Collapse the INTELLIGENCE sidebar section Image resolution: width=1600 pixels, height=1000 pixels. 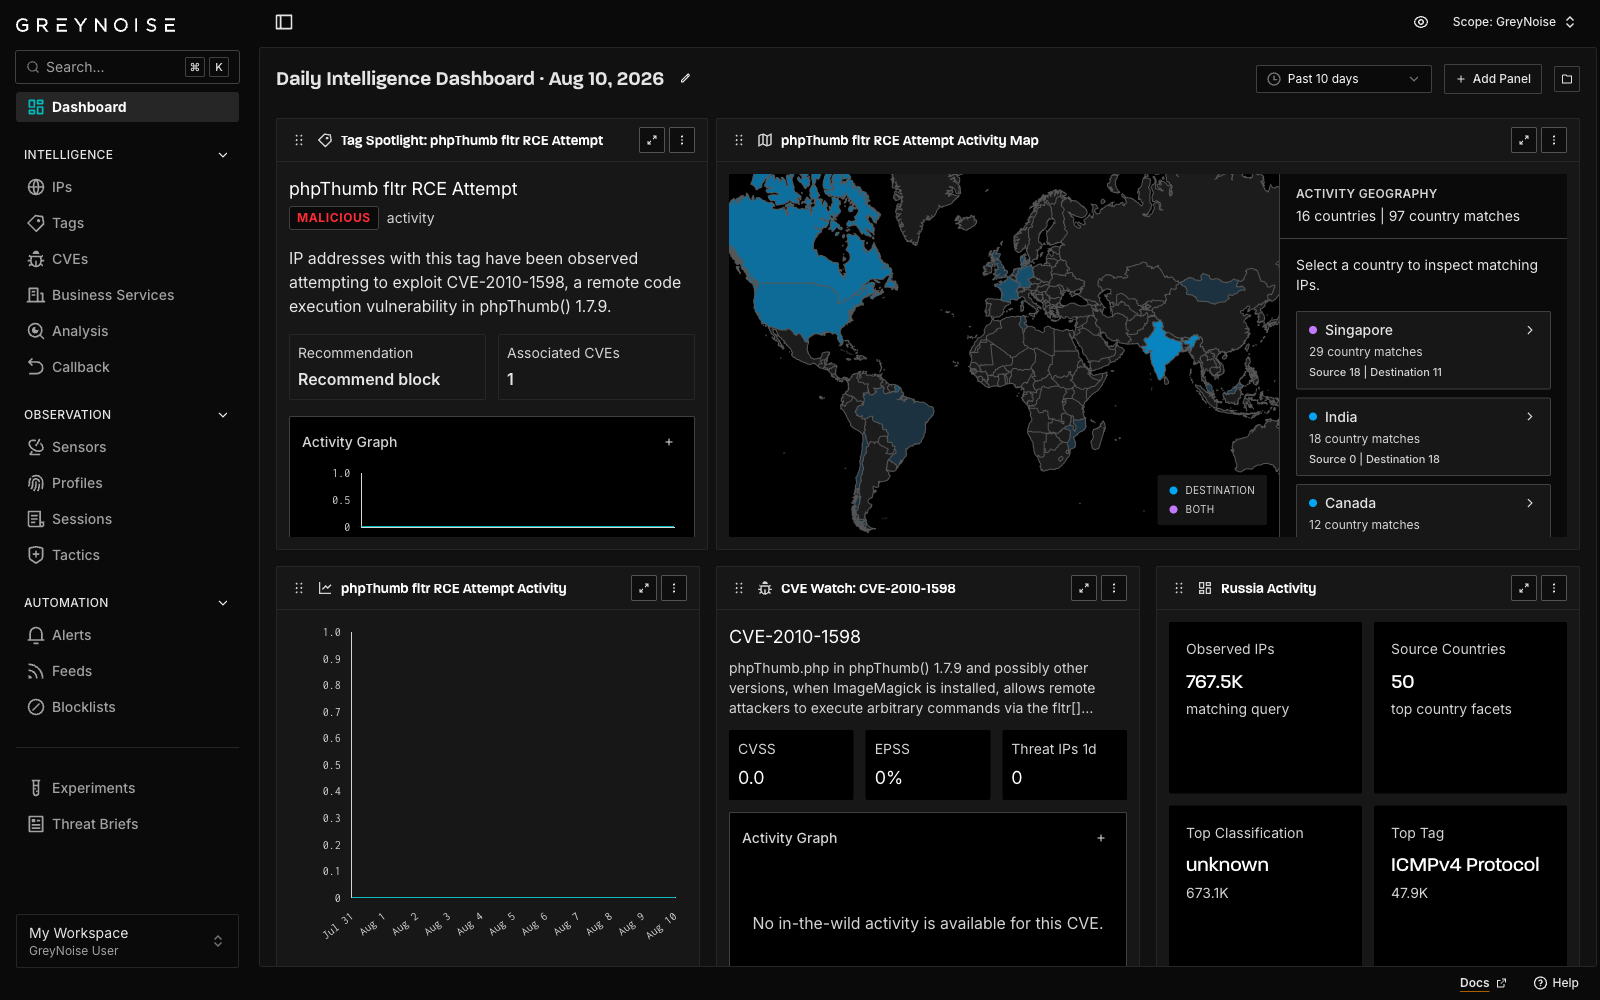point(223,155)
